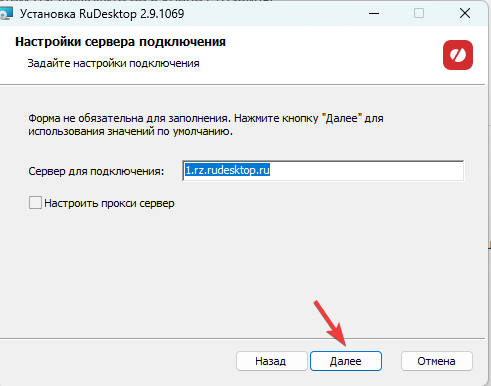
Task: Click the Задайте настройки подключения subtitle
Action: [x=113, y=63]
